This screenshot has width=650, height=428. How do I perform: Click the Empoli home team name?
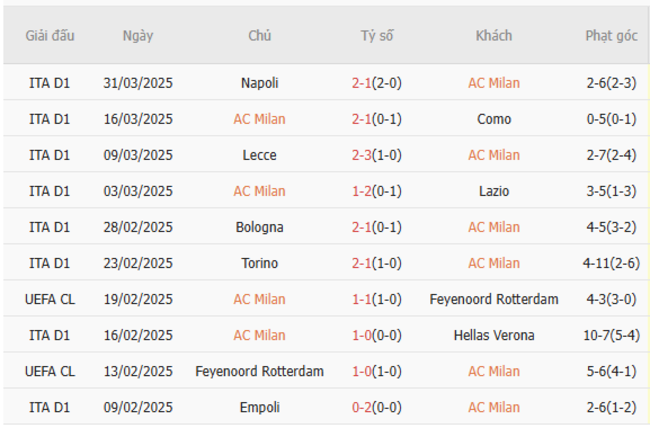click(x=260, y=407)
